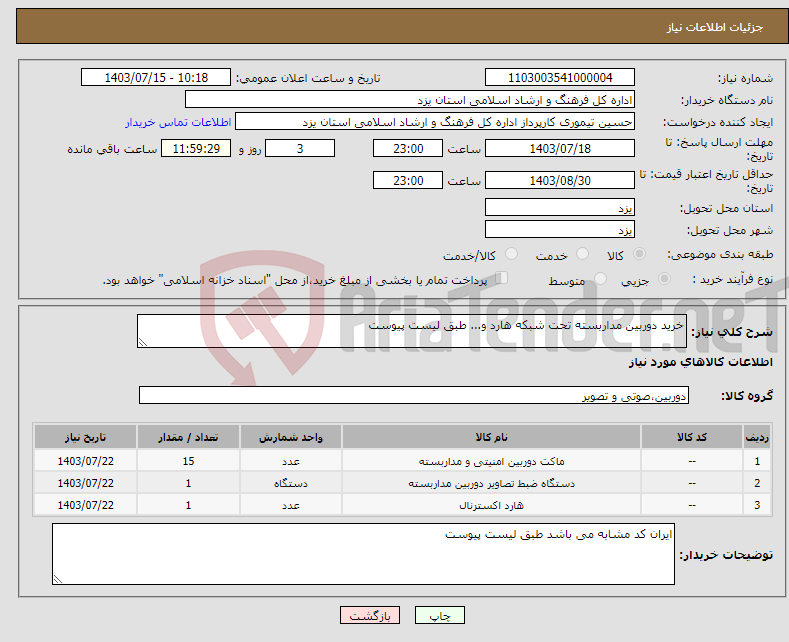Click the goods group field دوربین،صوتی و تصویر

pyautogui.click(x=414, y=395)
